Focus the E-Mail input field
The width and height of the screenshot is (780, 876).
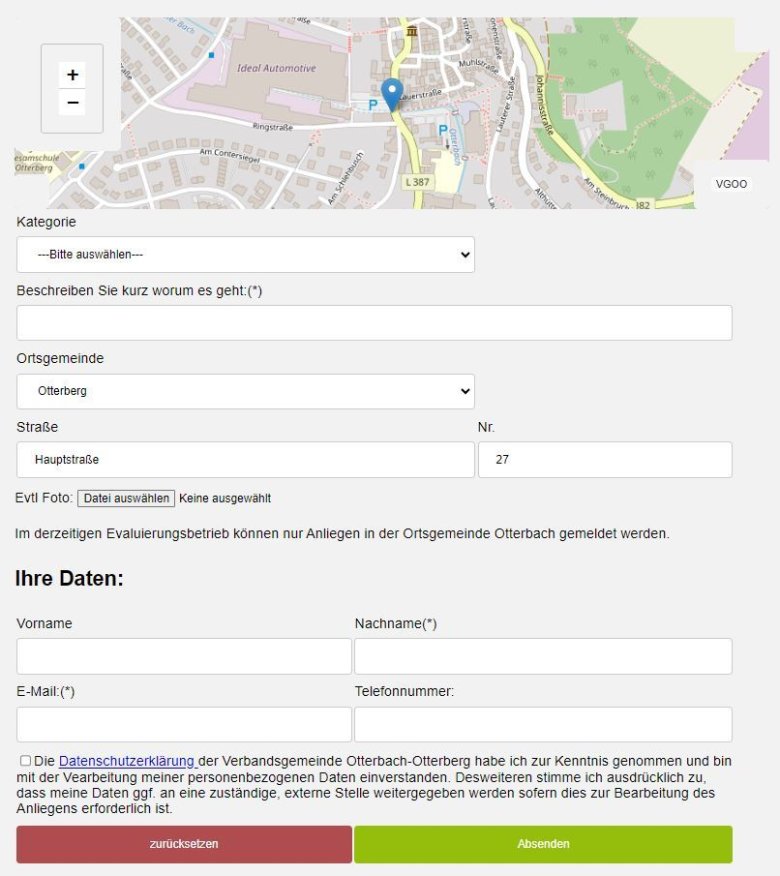click(184, 725)
